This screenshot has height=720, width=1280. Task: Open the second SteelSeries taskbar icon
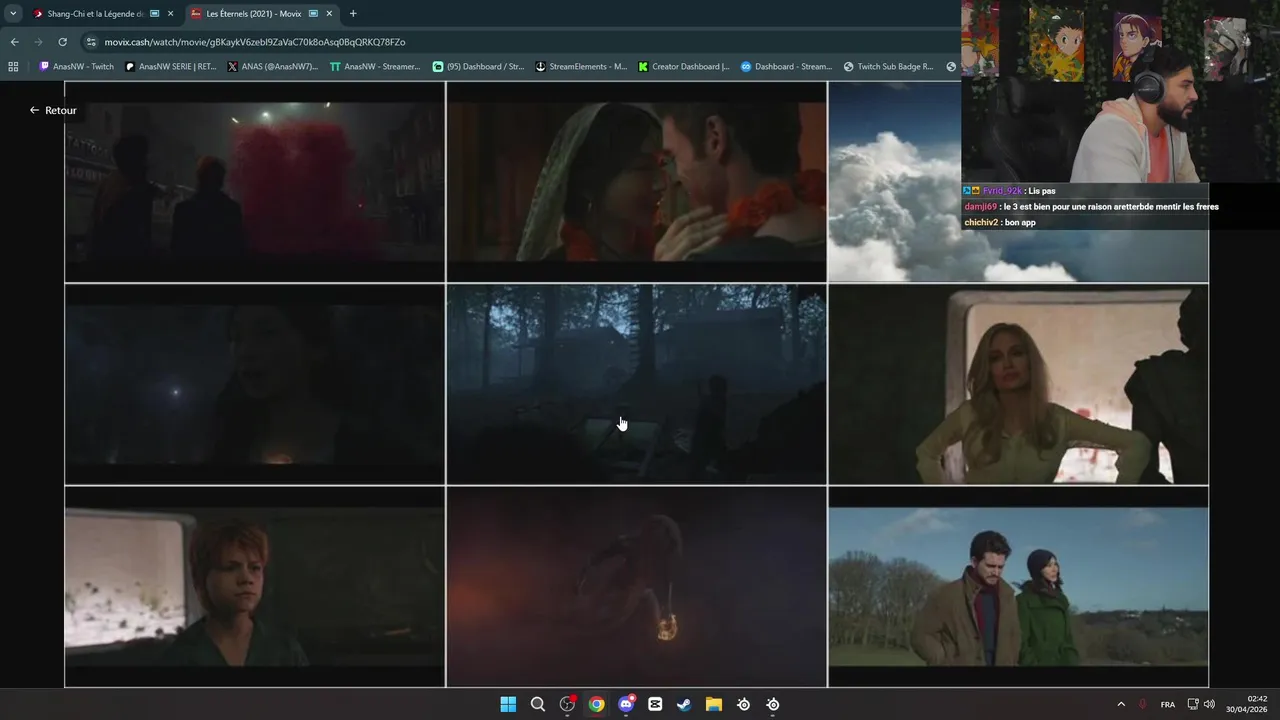pos(773,704)
